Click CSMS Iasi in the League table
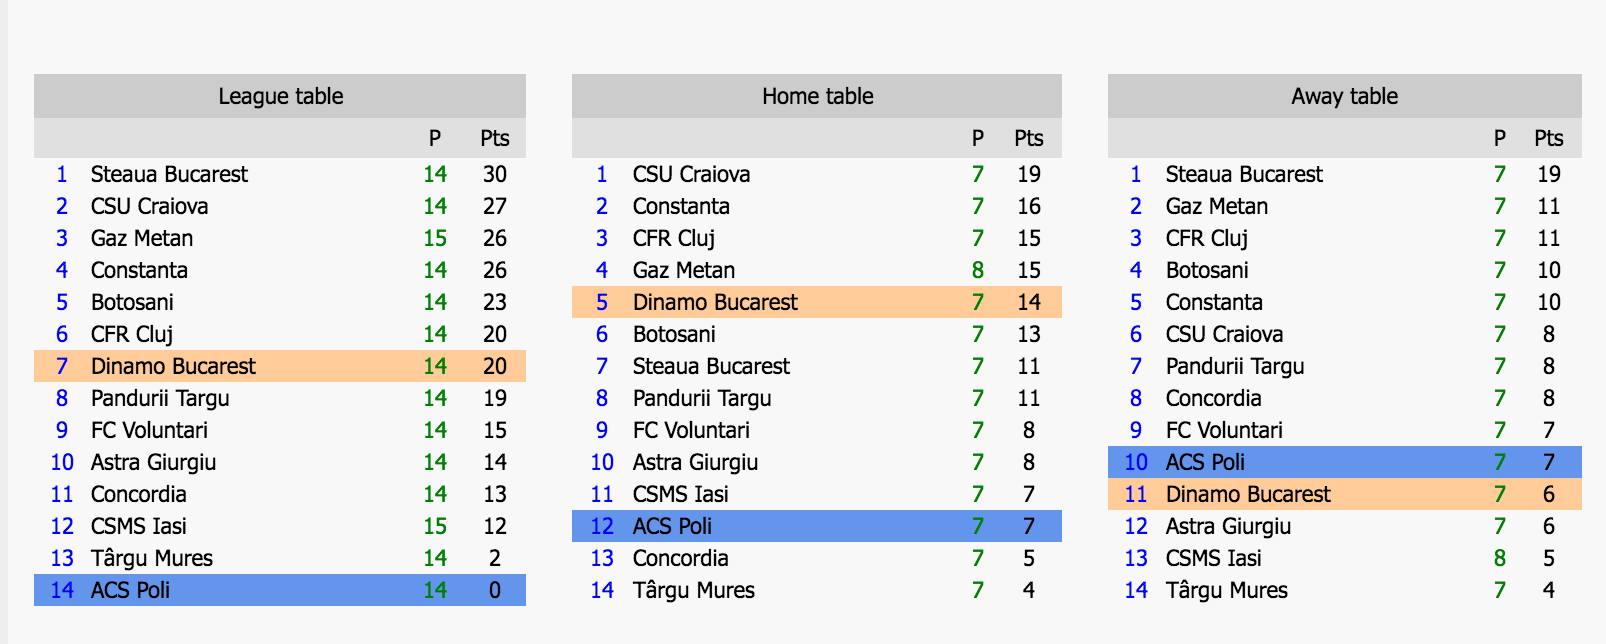 point(138,526)
